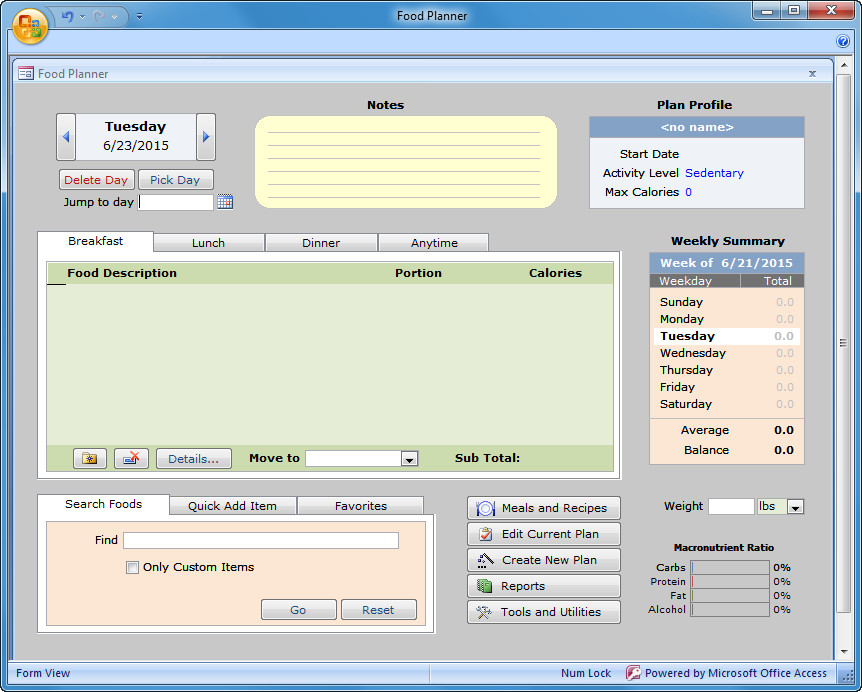Click the Max Calories value 0
This screenshot has height=692, width=862.
[688, 192]
